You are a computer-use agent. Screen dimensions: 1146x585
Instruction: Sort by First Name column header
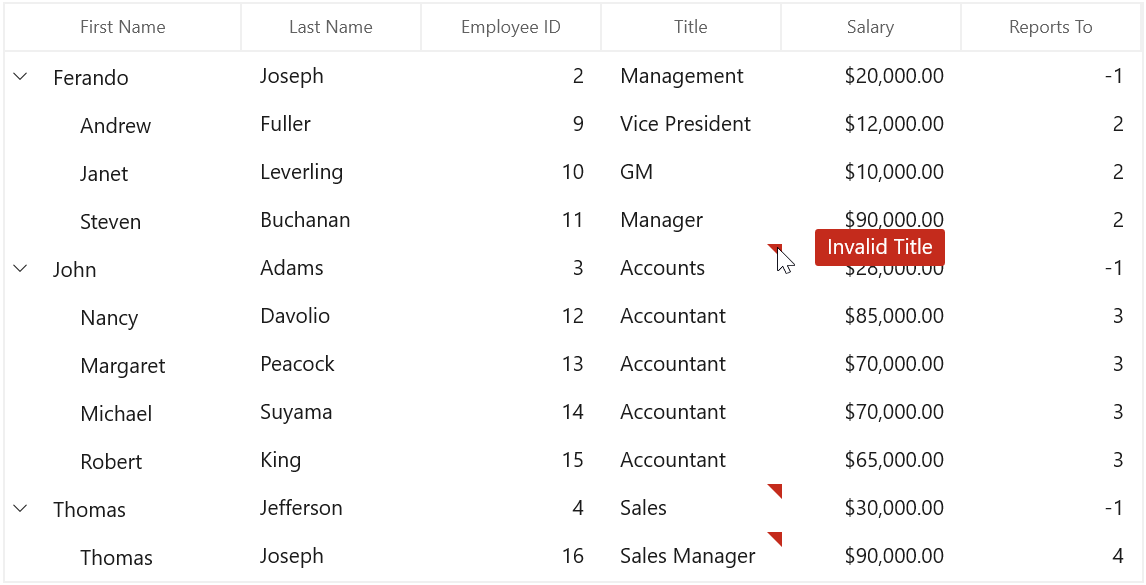(123, 27)
